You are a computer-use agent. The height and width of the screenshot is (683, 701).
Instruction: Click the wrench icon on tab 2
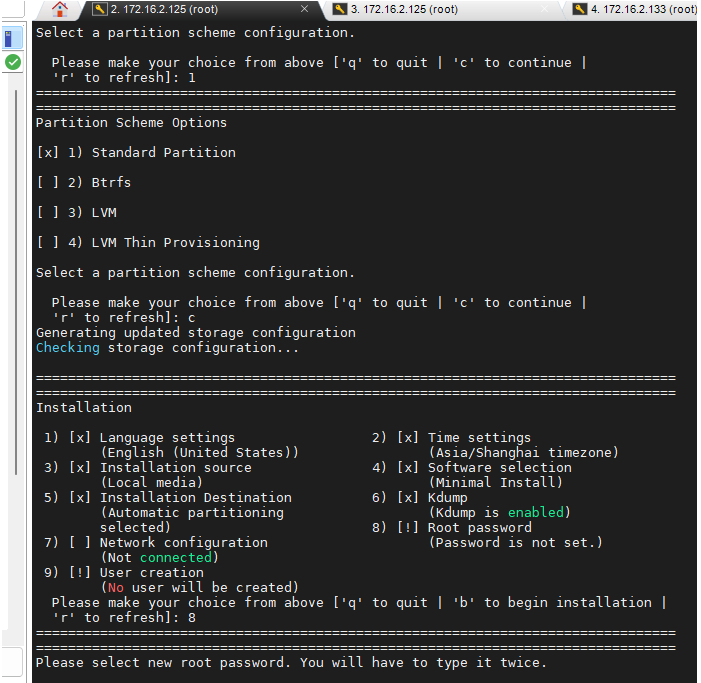[x=99, y=10]
